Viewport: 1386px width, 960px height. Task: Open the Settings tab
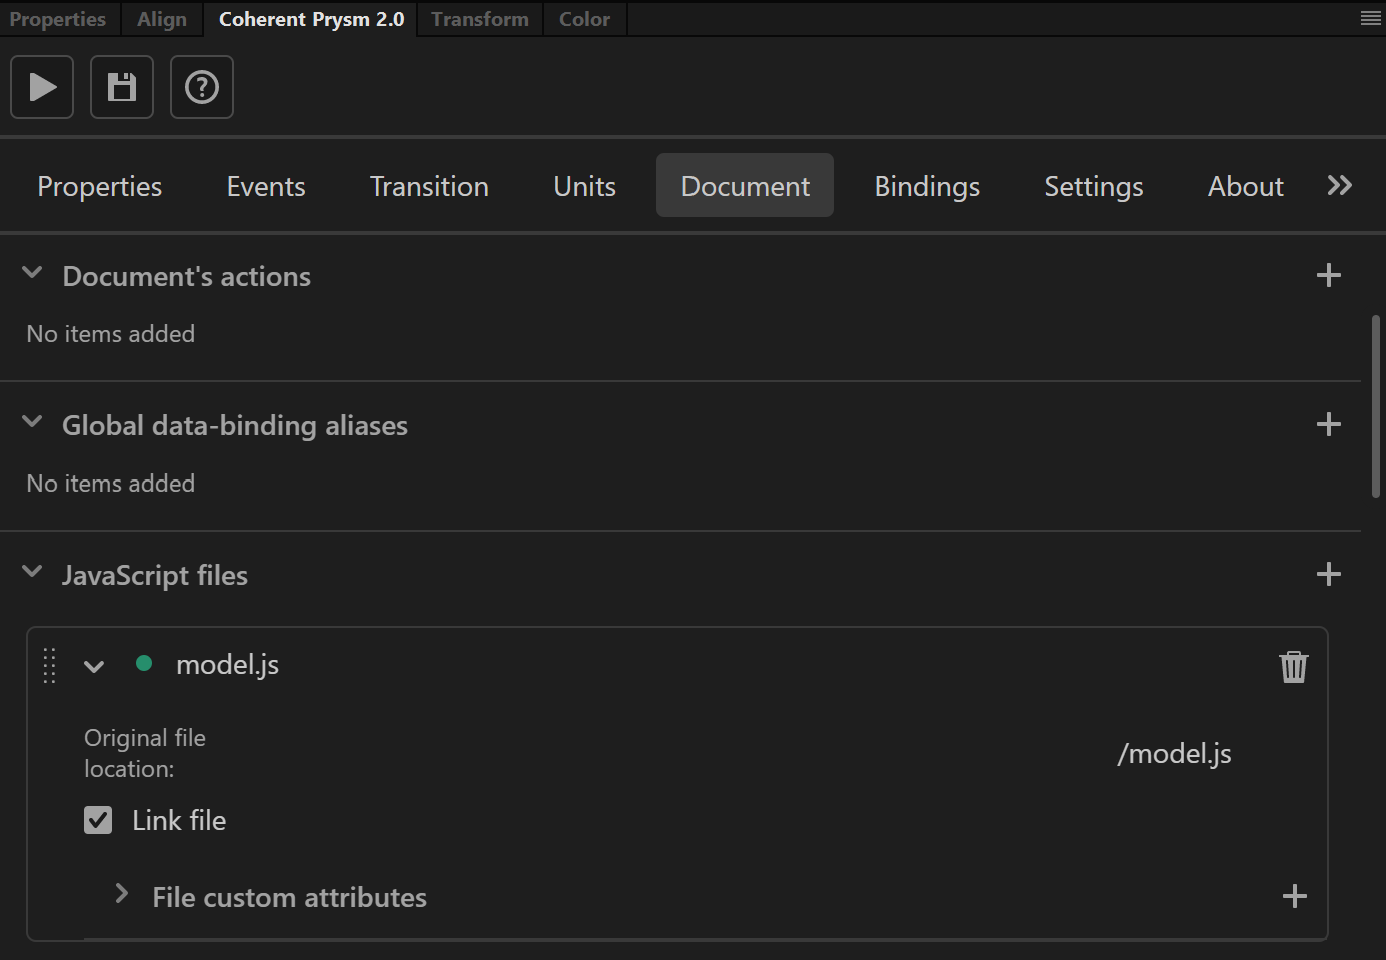1094,186
